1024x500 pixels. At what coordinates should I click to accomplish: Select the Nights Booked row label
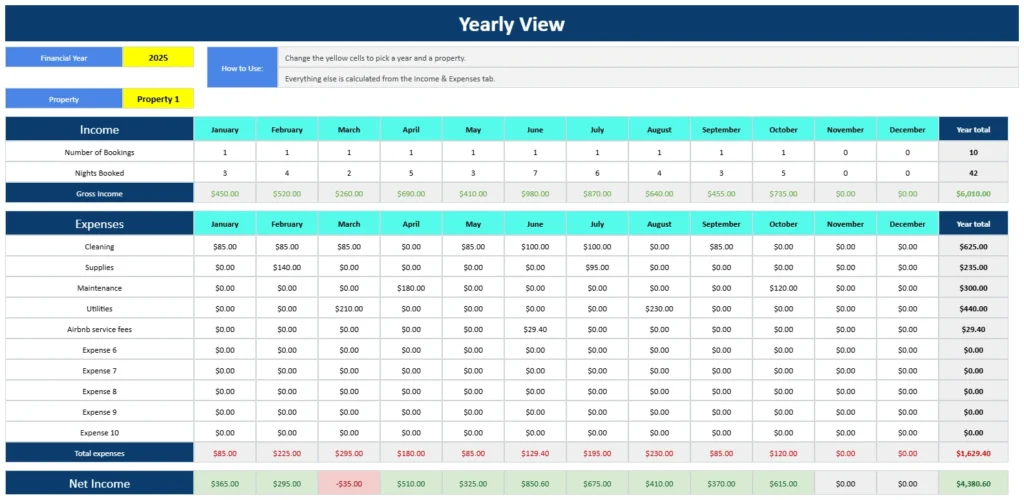99,173
